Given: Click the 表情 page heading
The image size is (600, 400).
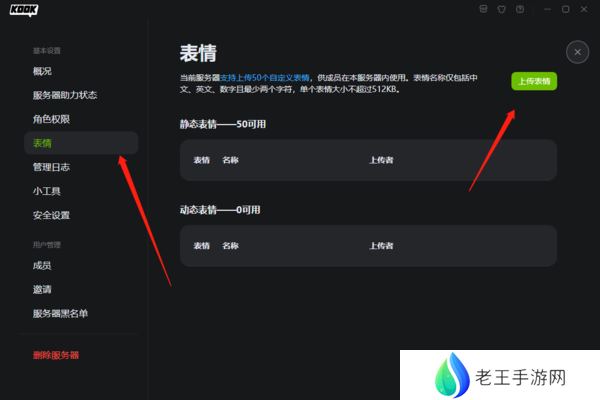Looking at the screenshot, I should click(198, 53).
